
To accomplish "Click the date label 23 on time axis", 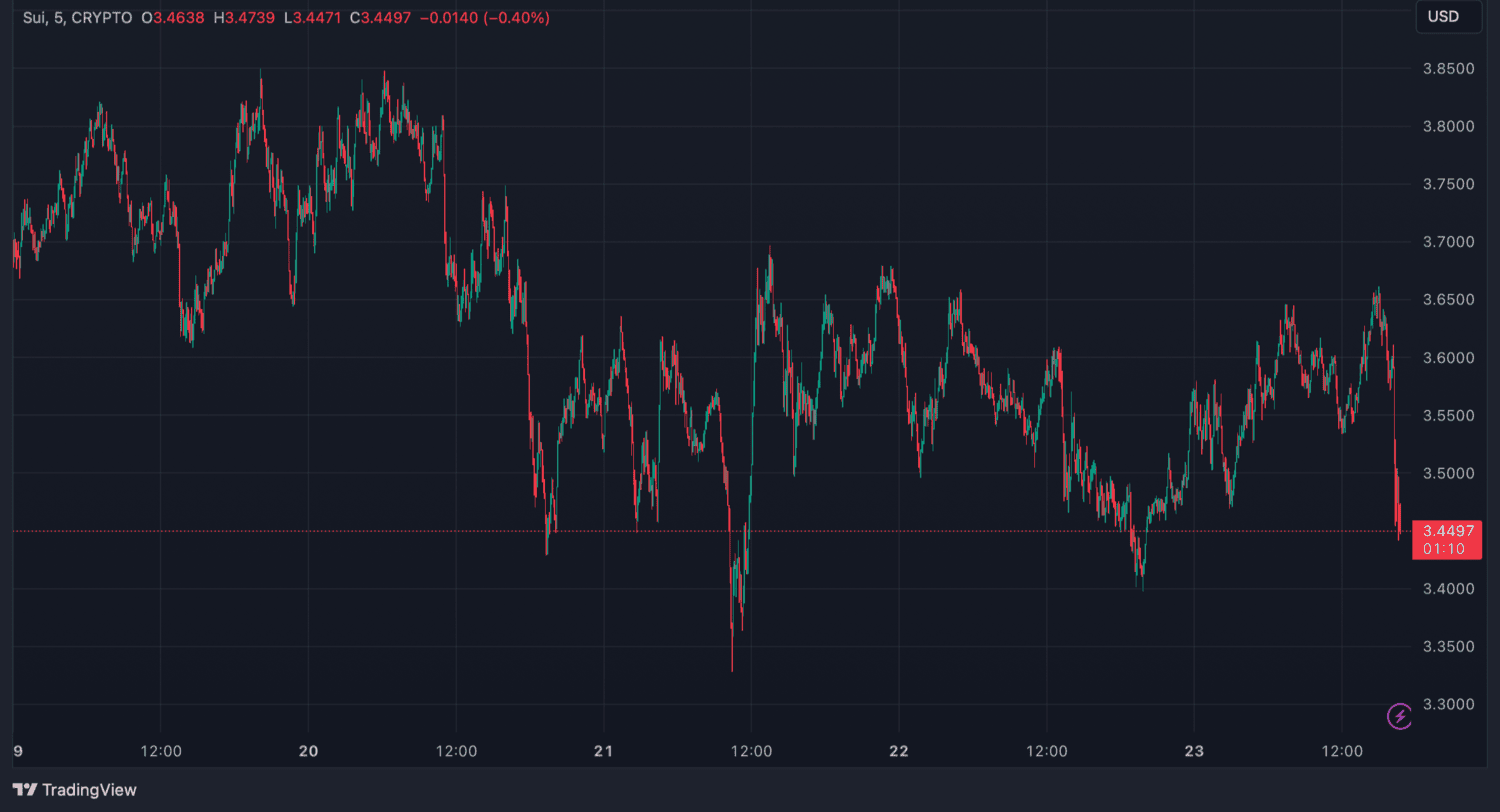I will coord(1193,751).
